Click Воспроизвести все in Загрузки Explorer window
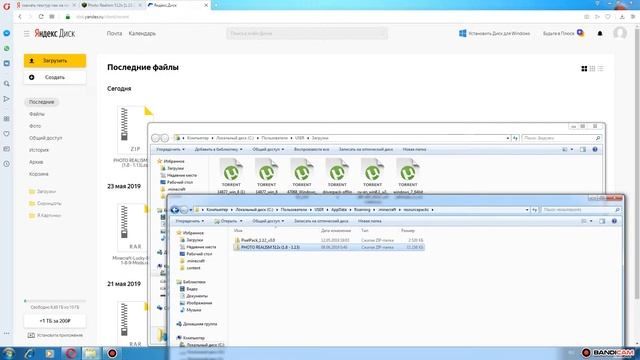The height and width of the screenshot is (360, 640). point(311,149)
